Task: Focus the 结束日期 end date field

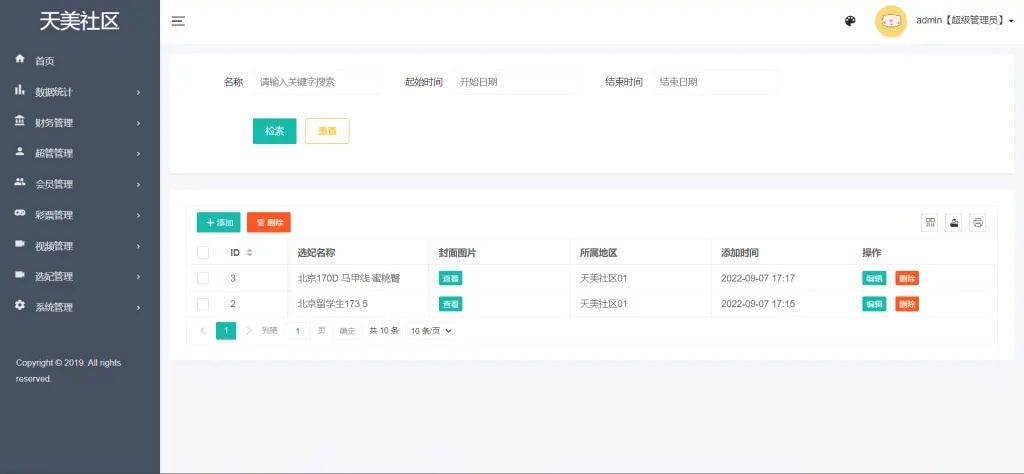Action: pyautogui.click(x=715, y=82)
